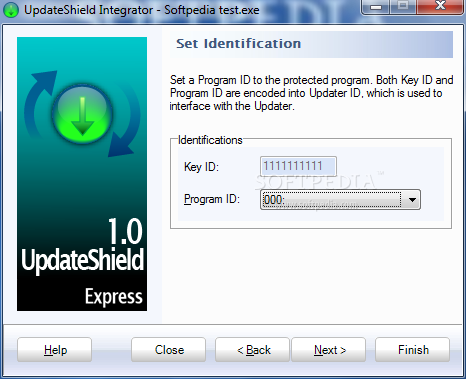The height and width of the screenshot is (379, 466).
Task: Click the Finish button
Action: click(x=413, y=350)
